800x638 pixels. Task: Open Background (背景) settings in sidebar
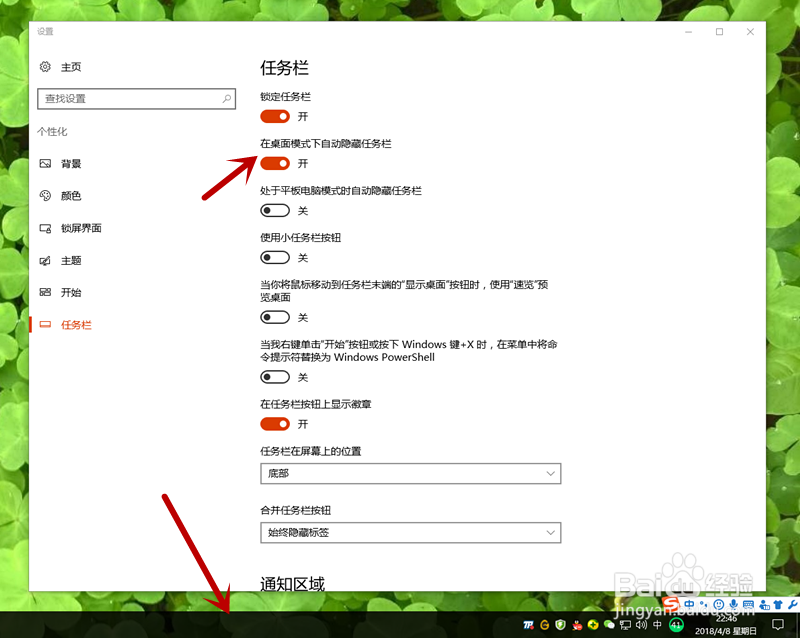coord(71,163)
